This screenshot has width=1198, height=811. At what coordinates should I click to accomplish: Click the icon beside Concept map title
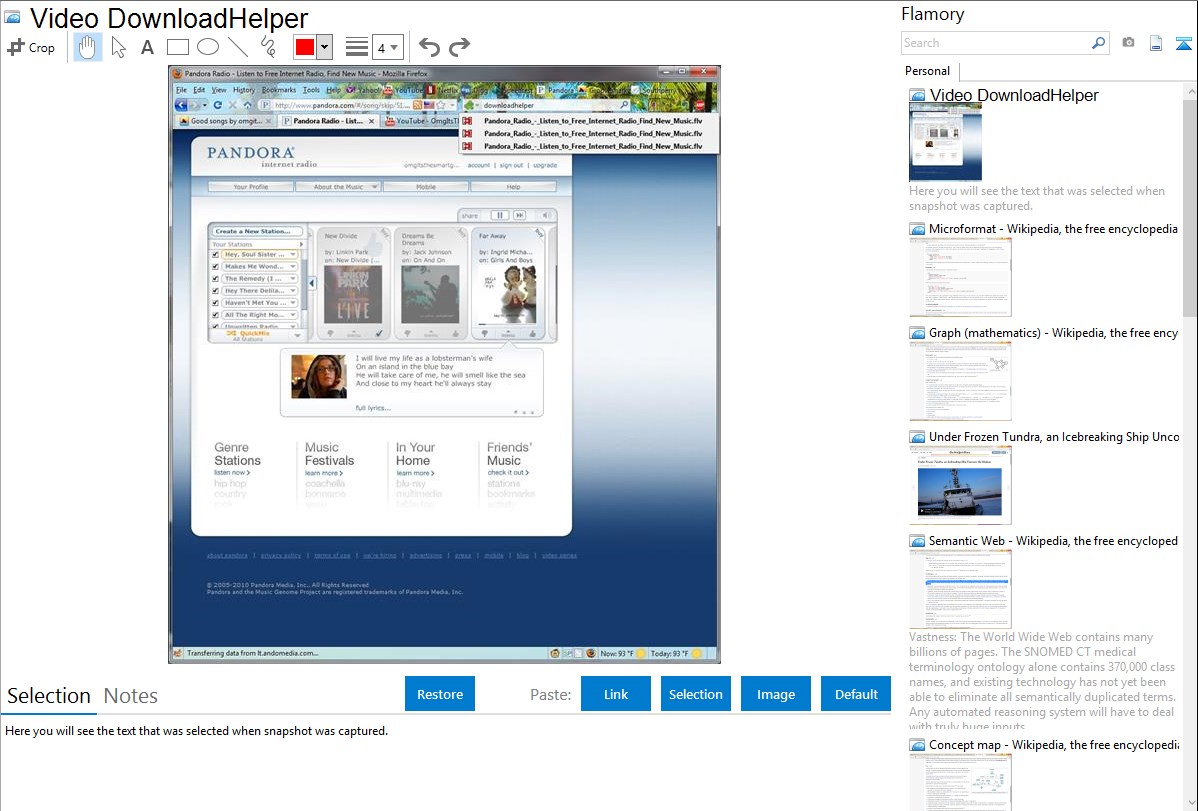point(917,745)
